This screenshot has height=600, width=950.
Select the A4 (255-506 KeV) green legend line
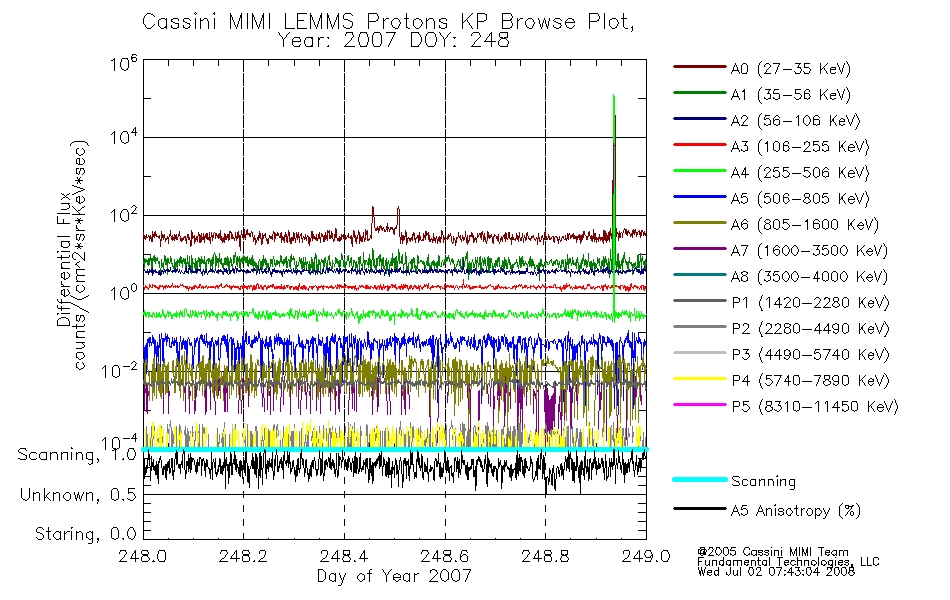click(699, 171)
